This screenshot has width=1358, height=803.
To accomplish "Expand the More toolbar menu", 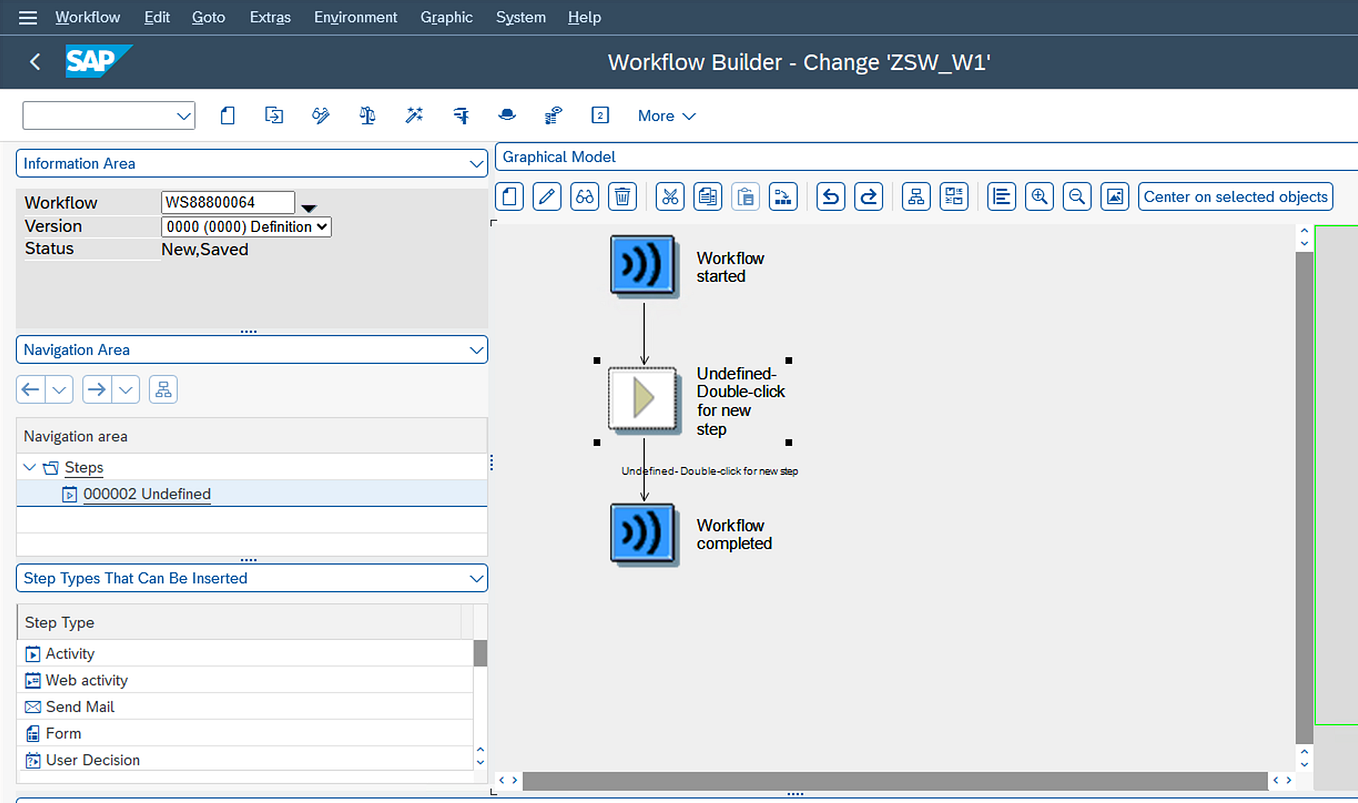I will [666, 116].
